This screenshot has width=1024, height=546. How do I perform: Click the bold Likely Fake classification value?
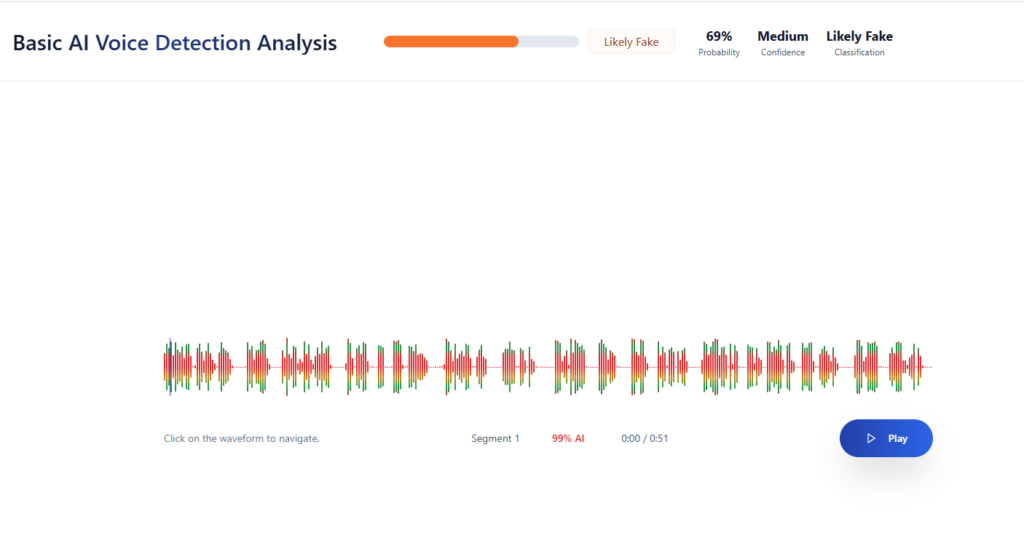coord(859,36)
